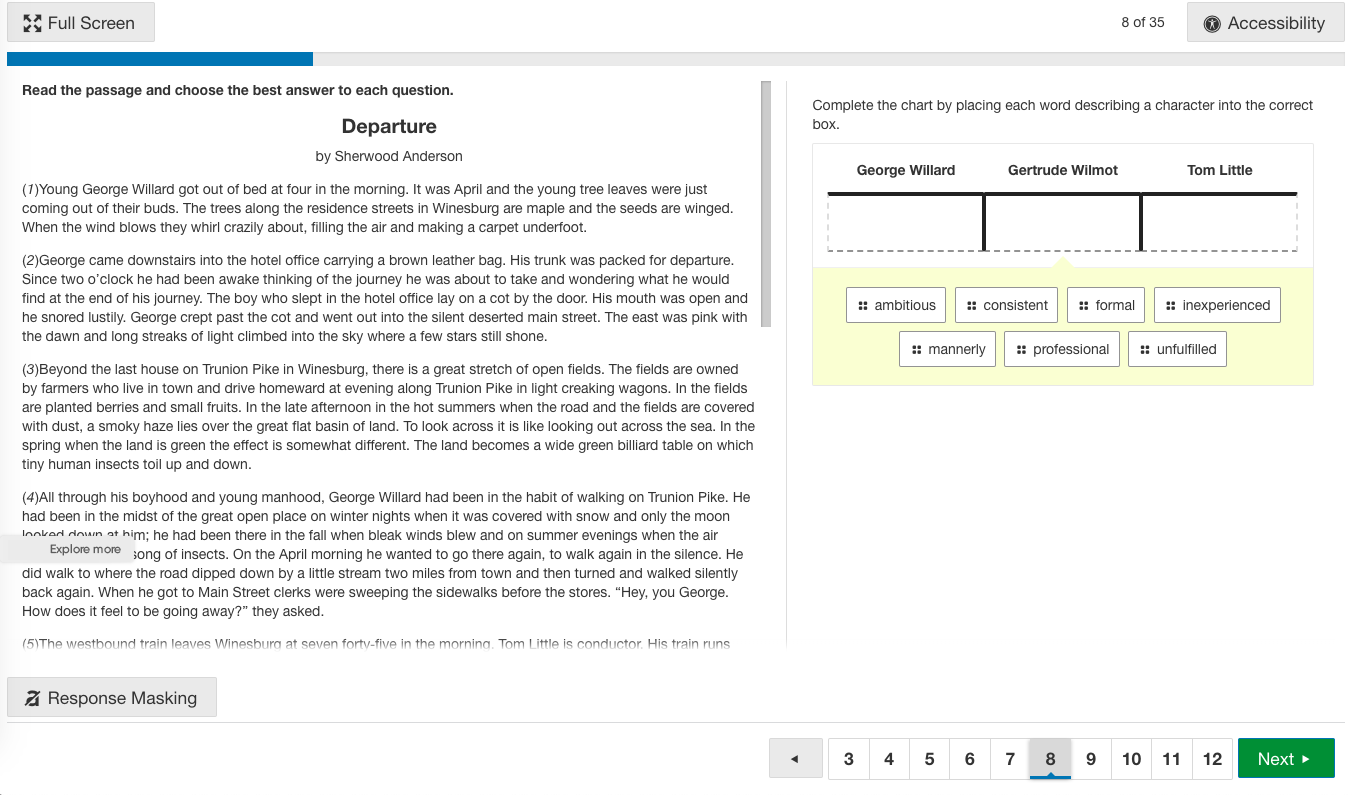Click the 'Tom Little' column heading
The height and width of the screenshot is (795, 1352).
(1220, 170)
